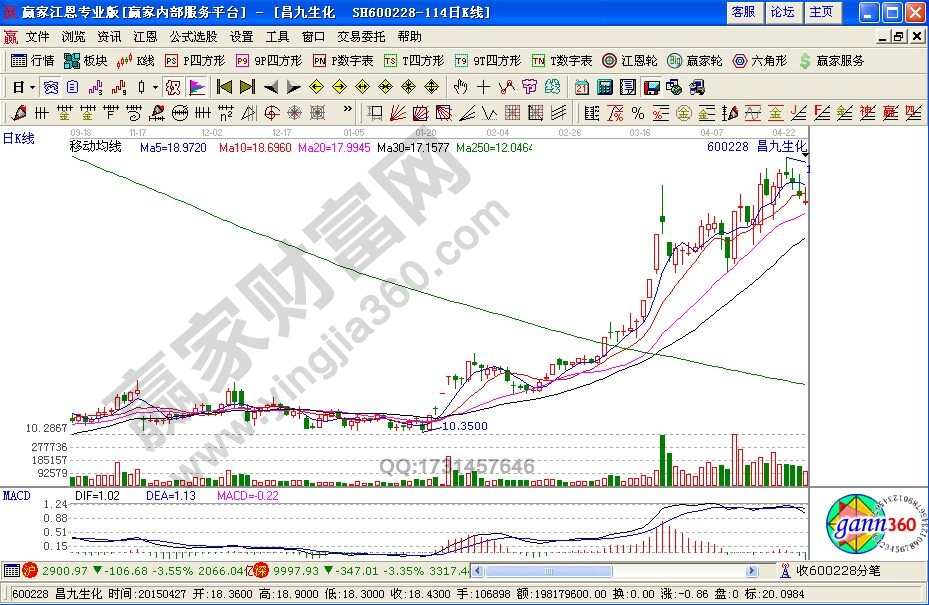929x605 pixels.
Task: Jump to first bar with skip-back arrow
Action: click(x=225, y=87)
